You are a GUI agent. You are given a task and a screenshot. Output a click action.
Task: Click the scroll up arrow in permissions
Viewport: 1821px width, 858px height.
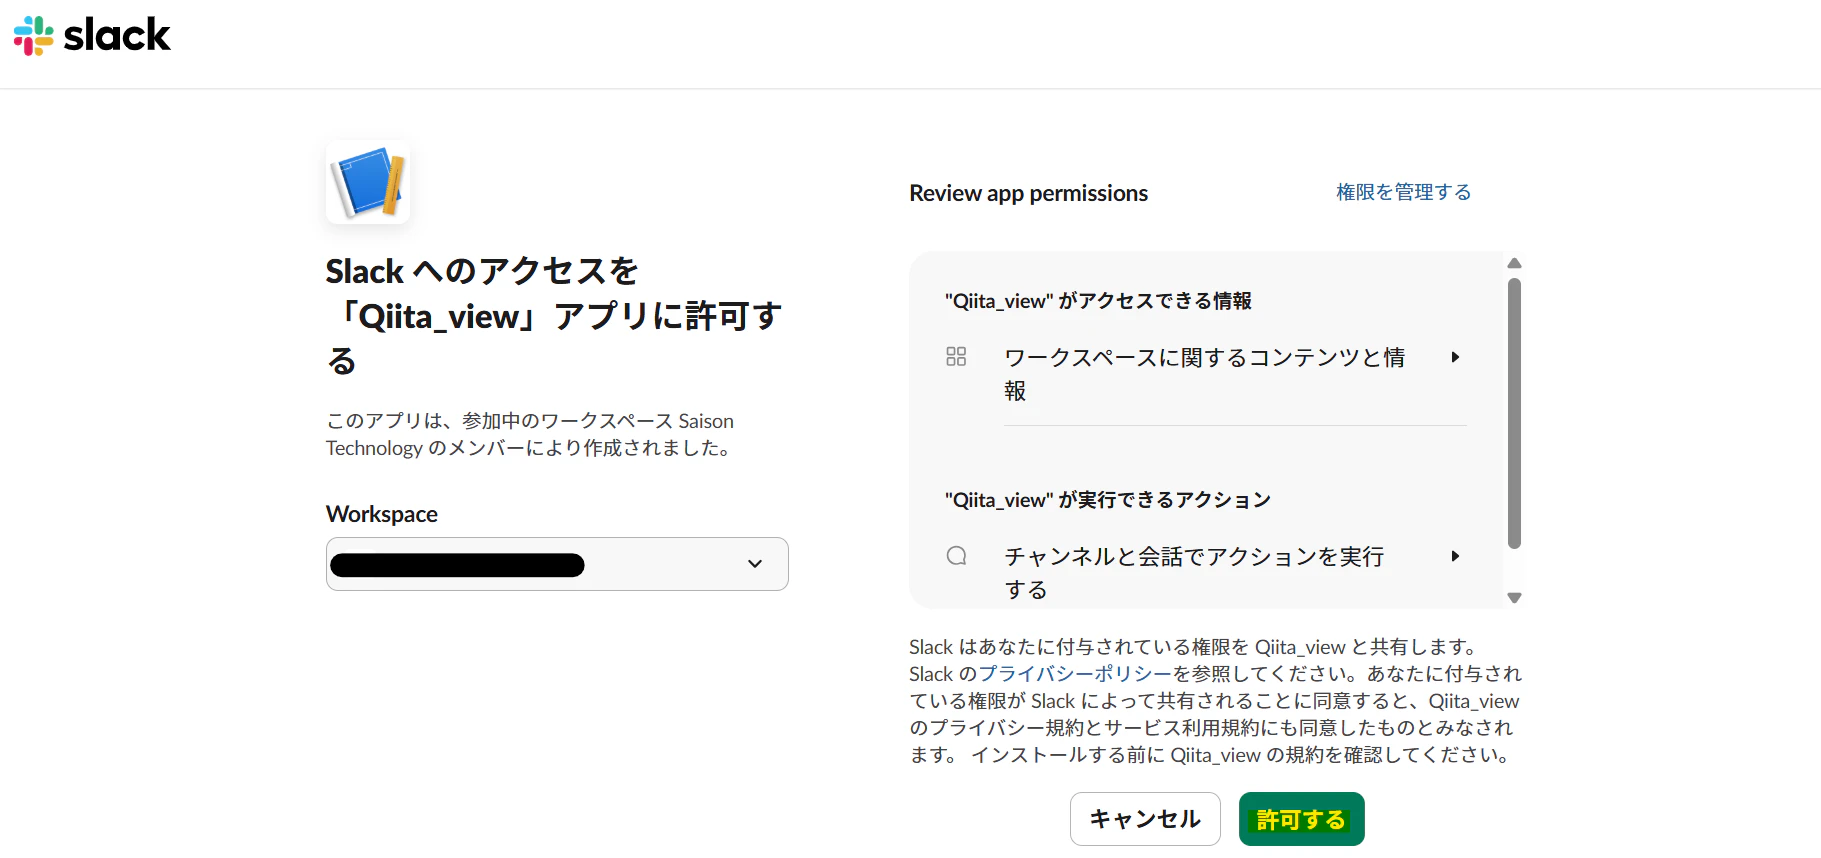click(1514, 263)
